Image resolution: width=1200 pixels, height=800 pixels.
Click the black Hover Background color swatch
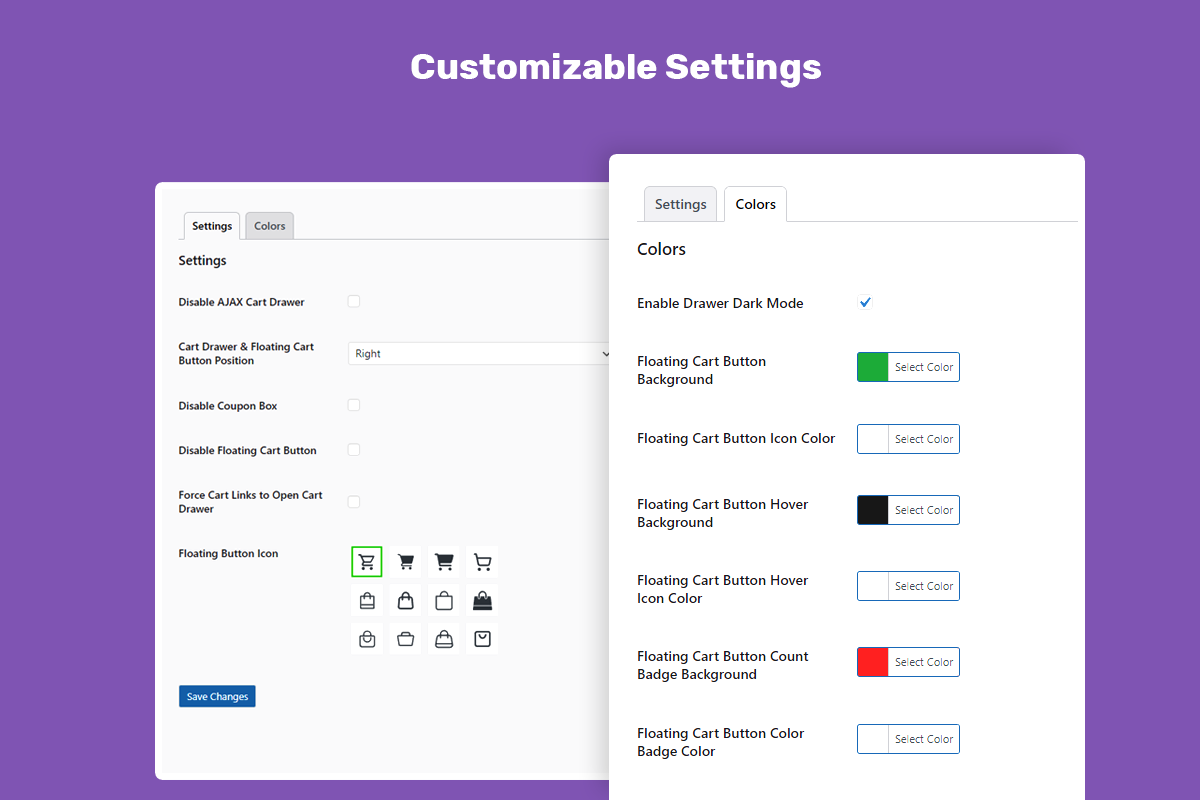873,510
